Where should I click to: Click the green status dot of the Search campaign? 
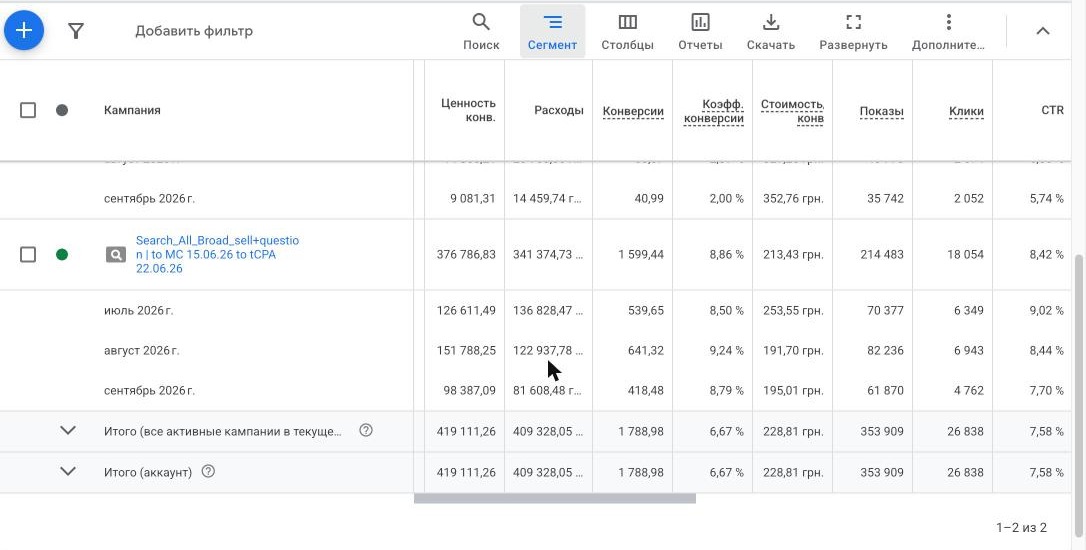coord(62,254)
